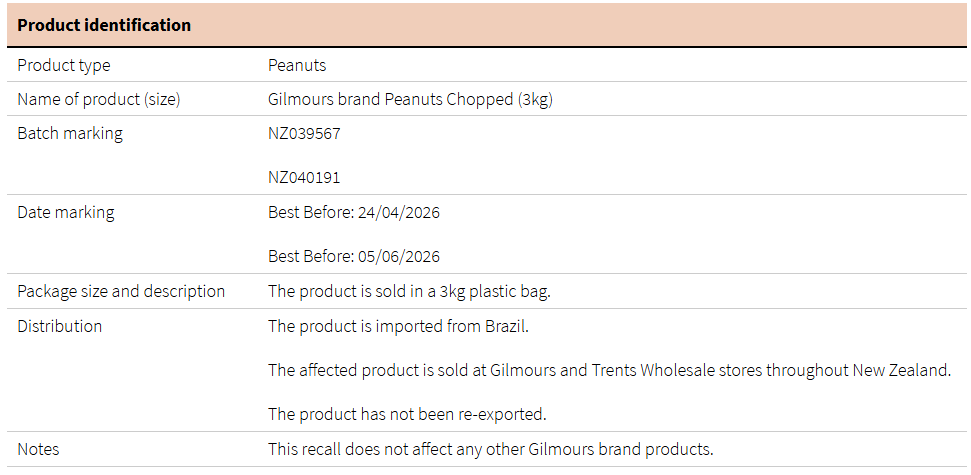Click the recall note about other products
This screenshot has height=475, width=971.
coord(490,449)
